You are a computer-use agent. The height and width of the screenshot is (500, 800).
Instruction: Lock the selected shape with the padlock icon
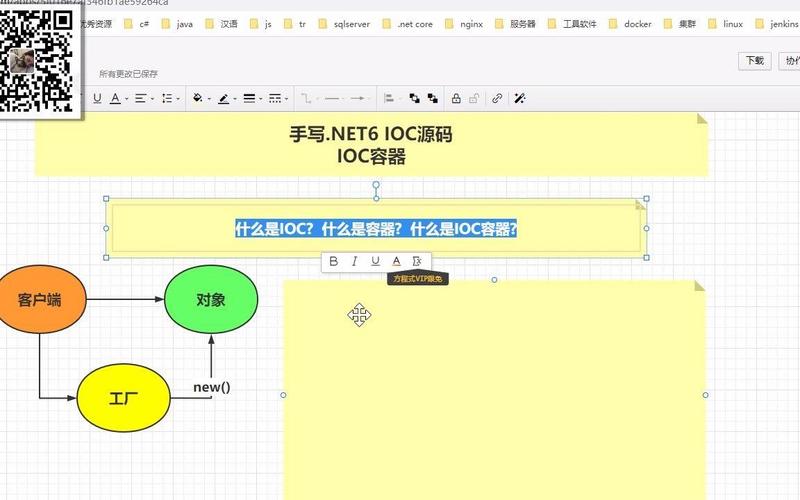(456, 98)
